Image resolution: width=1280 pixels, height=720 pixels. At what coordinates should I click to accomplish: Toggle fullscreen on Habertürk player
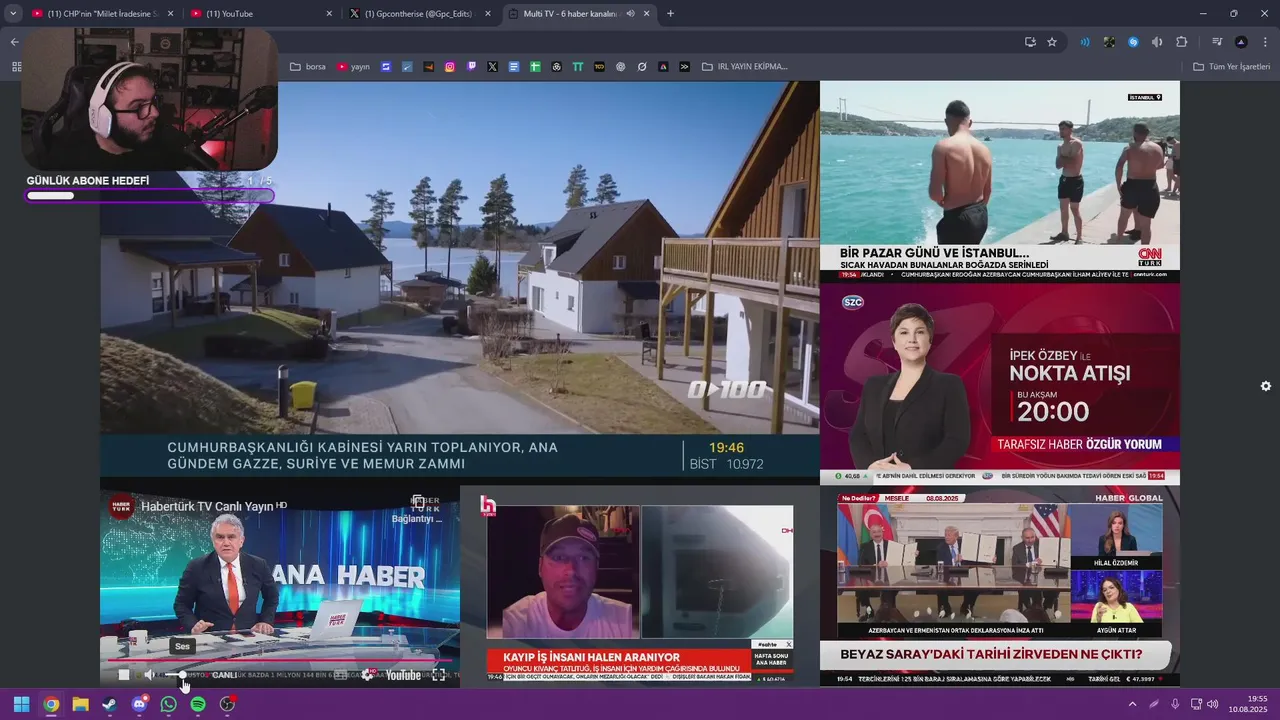[438, 675]
